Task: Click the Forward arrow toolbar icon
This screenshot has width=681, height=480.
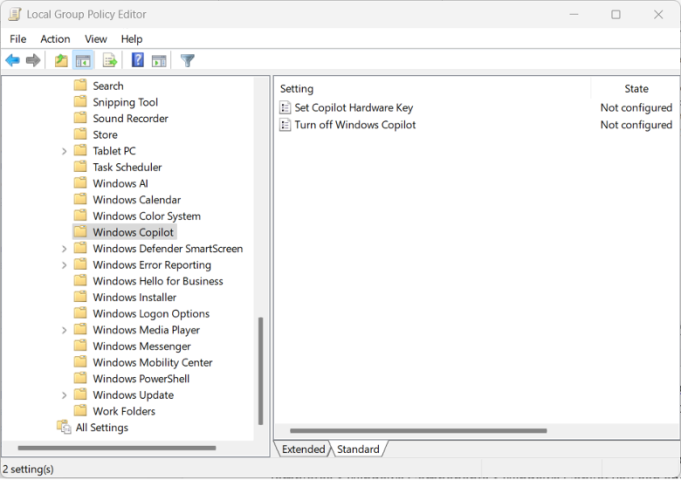Action: pos(33,61)
